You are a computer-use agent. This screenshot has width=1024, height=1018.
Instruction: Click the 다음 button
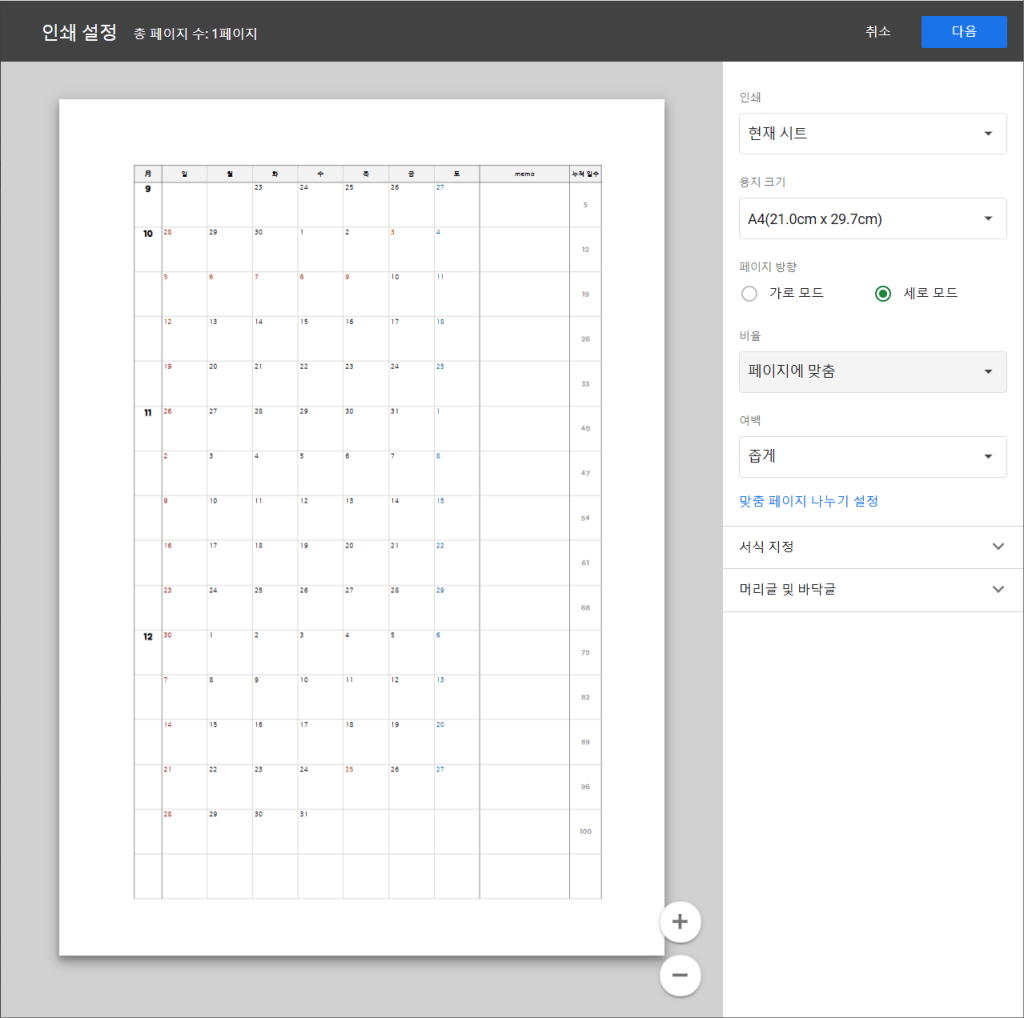(x=963, y=31)
